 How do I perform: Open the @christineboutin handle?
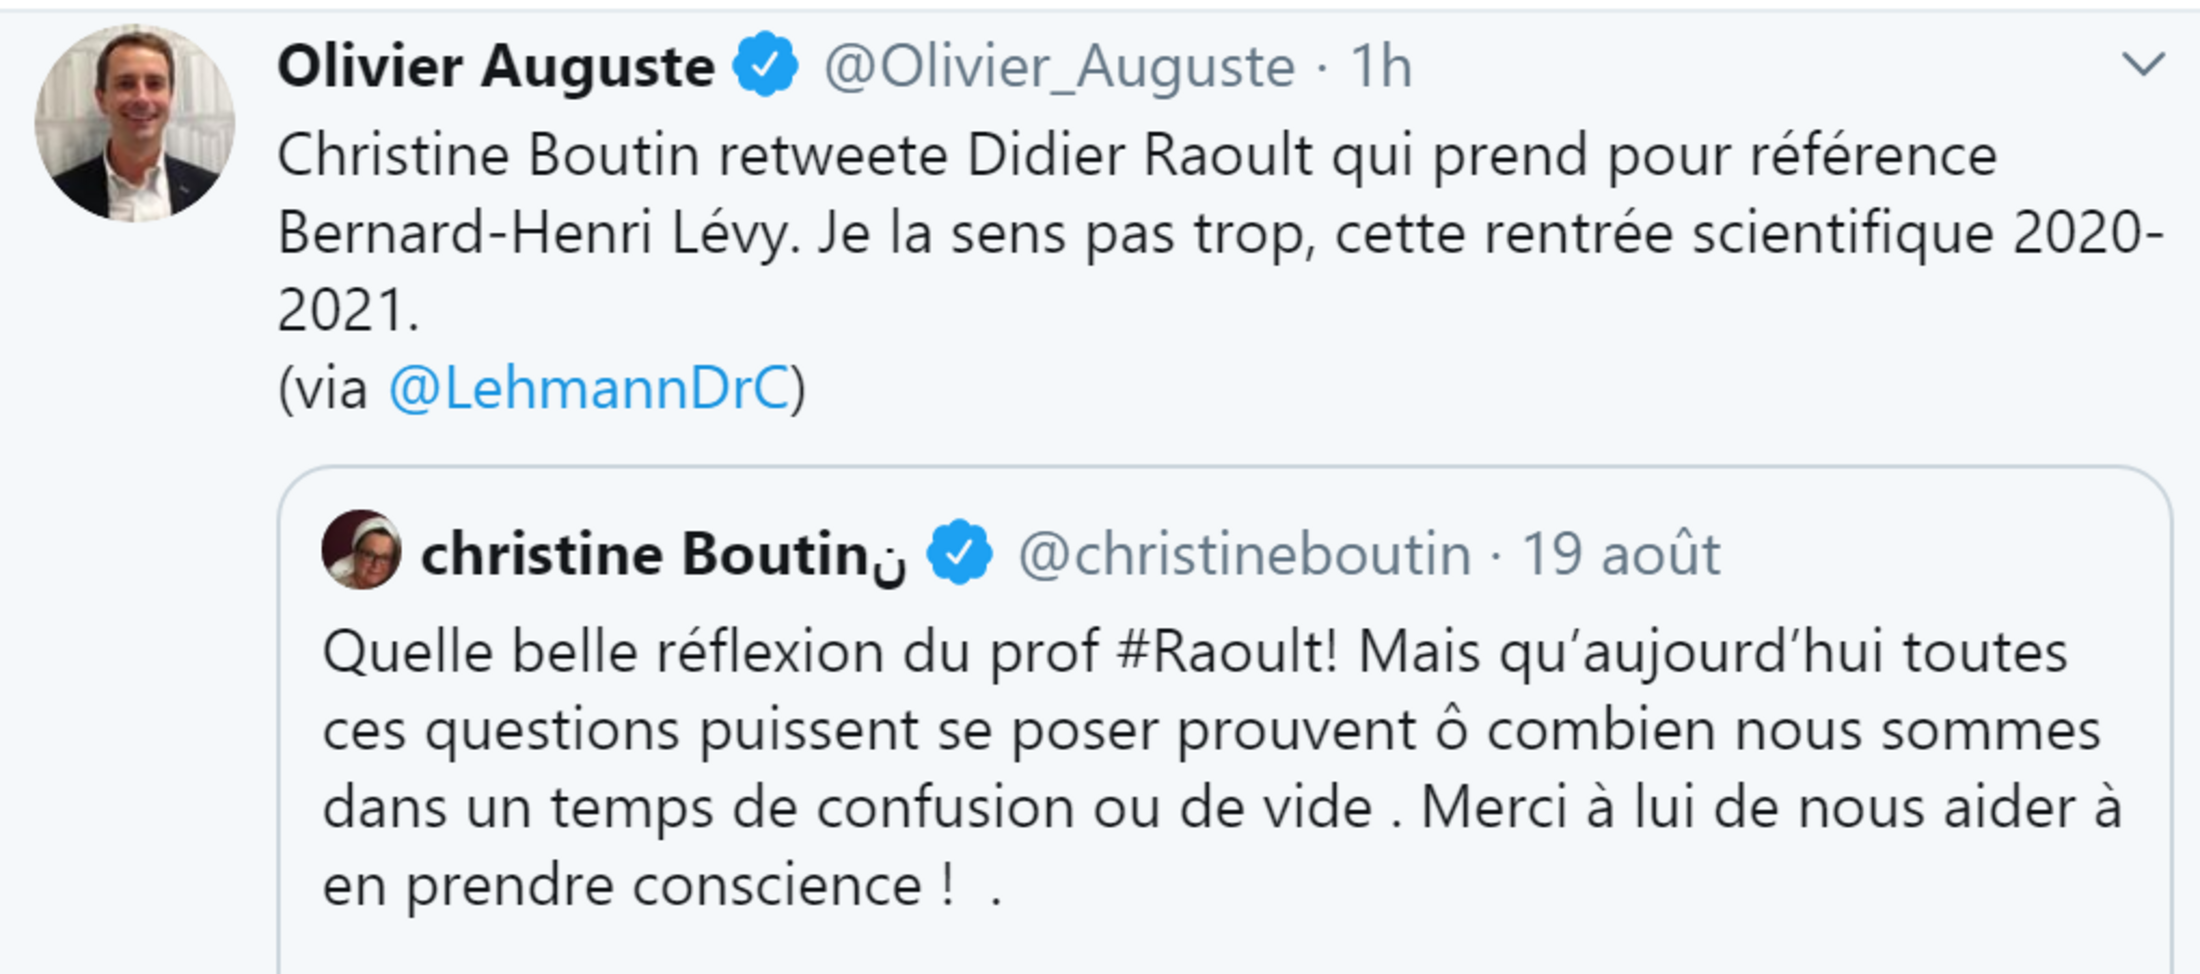click(1244, 554)
